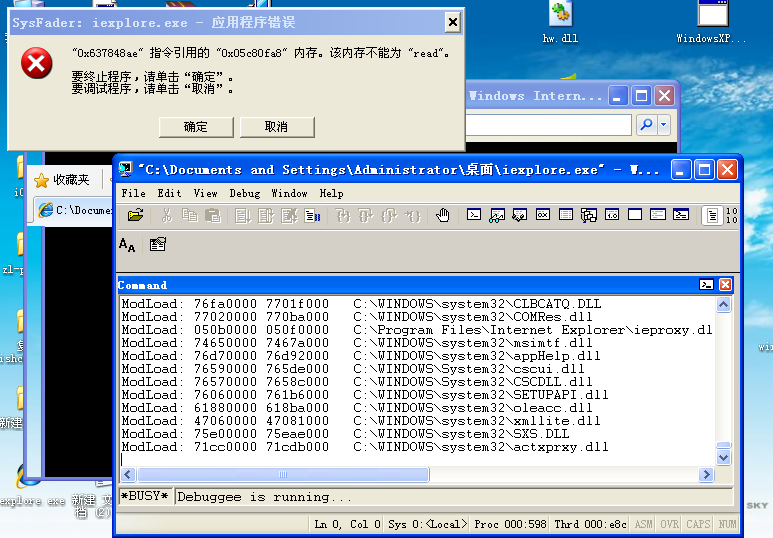Viewport: 773px width, 538px height.
Task: Open the View menu in WinDbg
Action: [205, 193]
